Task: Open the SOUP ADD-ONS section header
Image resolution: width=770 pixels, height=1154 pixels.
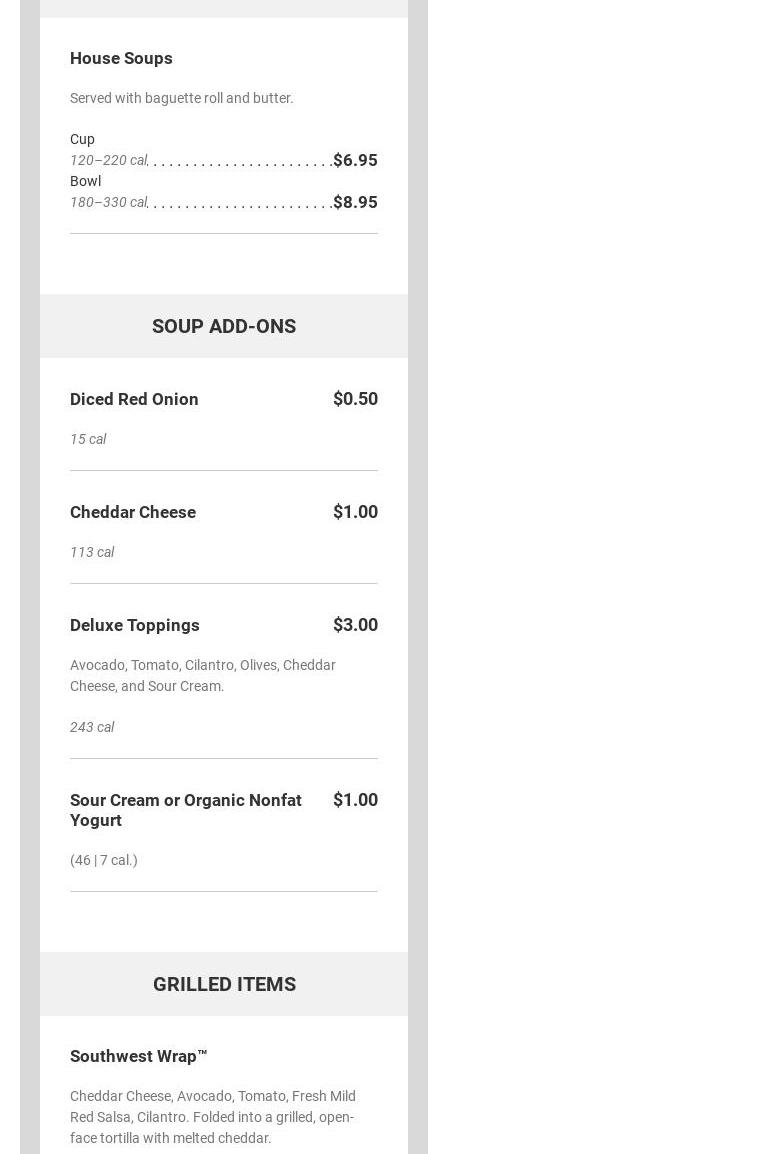Action: pos(224,326)
